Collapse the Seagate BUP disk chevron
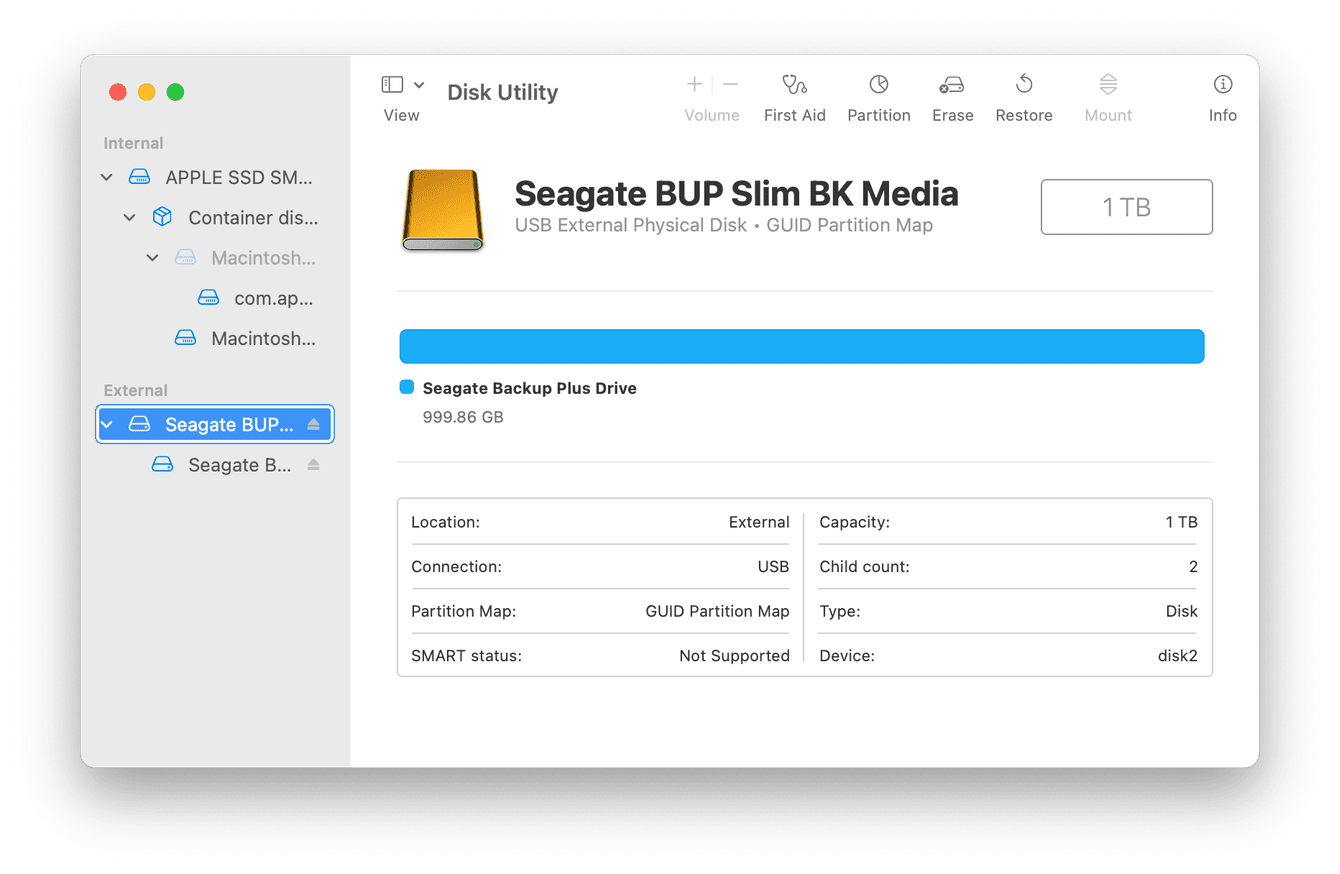 coord(107,425)
